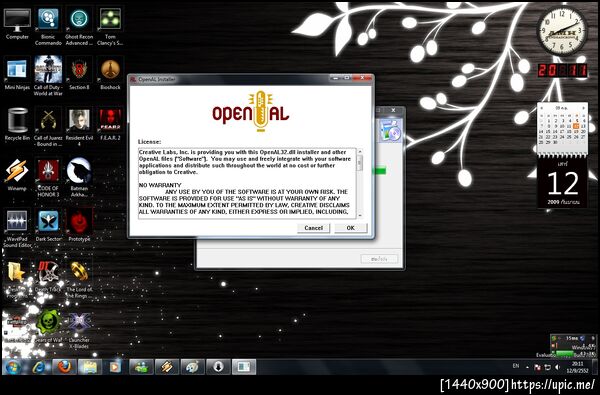600x395 pixels.
Task: Launch Internet Explorer from taskbar
Action: click(x=39, y=367)
